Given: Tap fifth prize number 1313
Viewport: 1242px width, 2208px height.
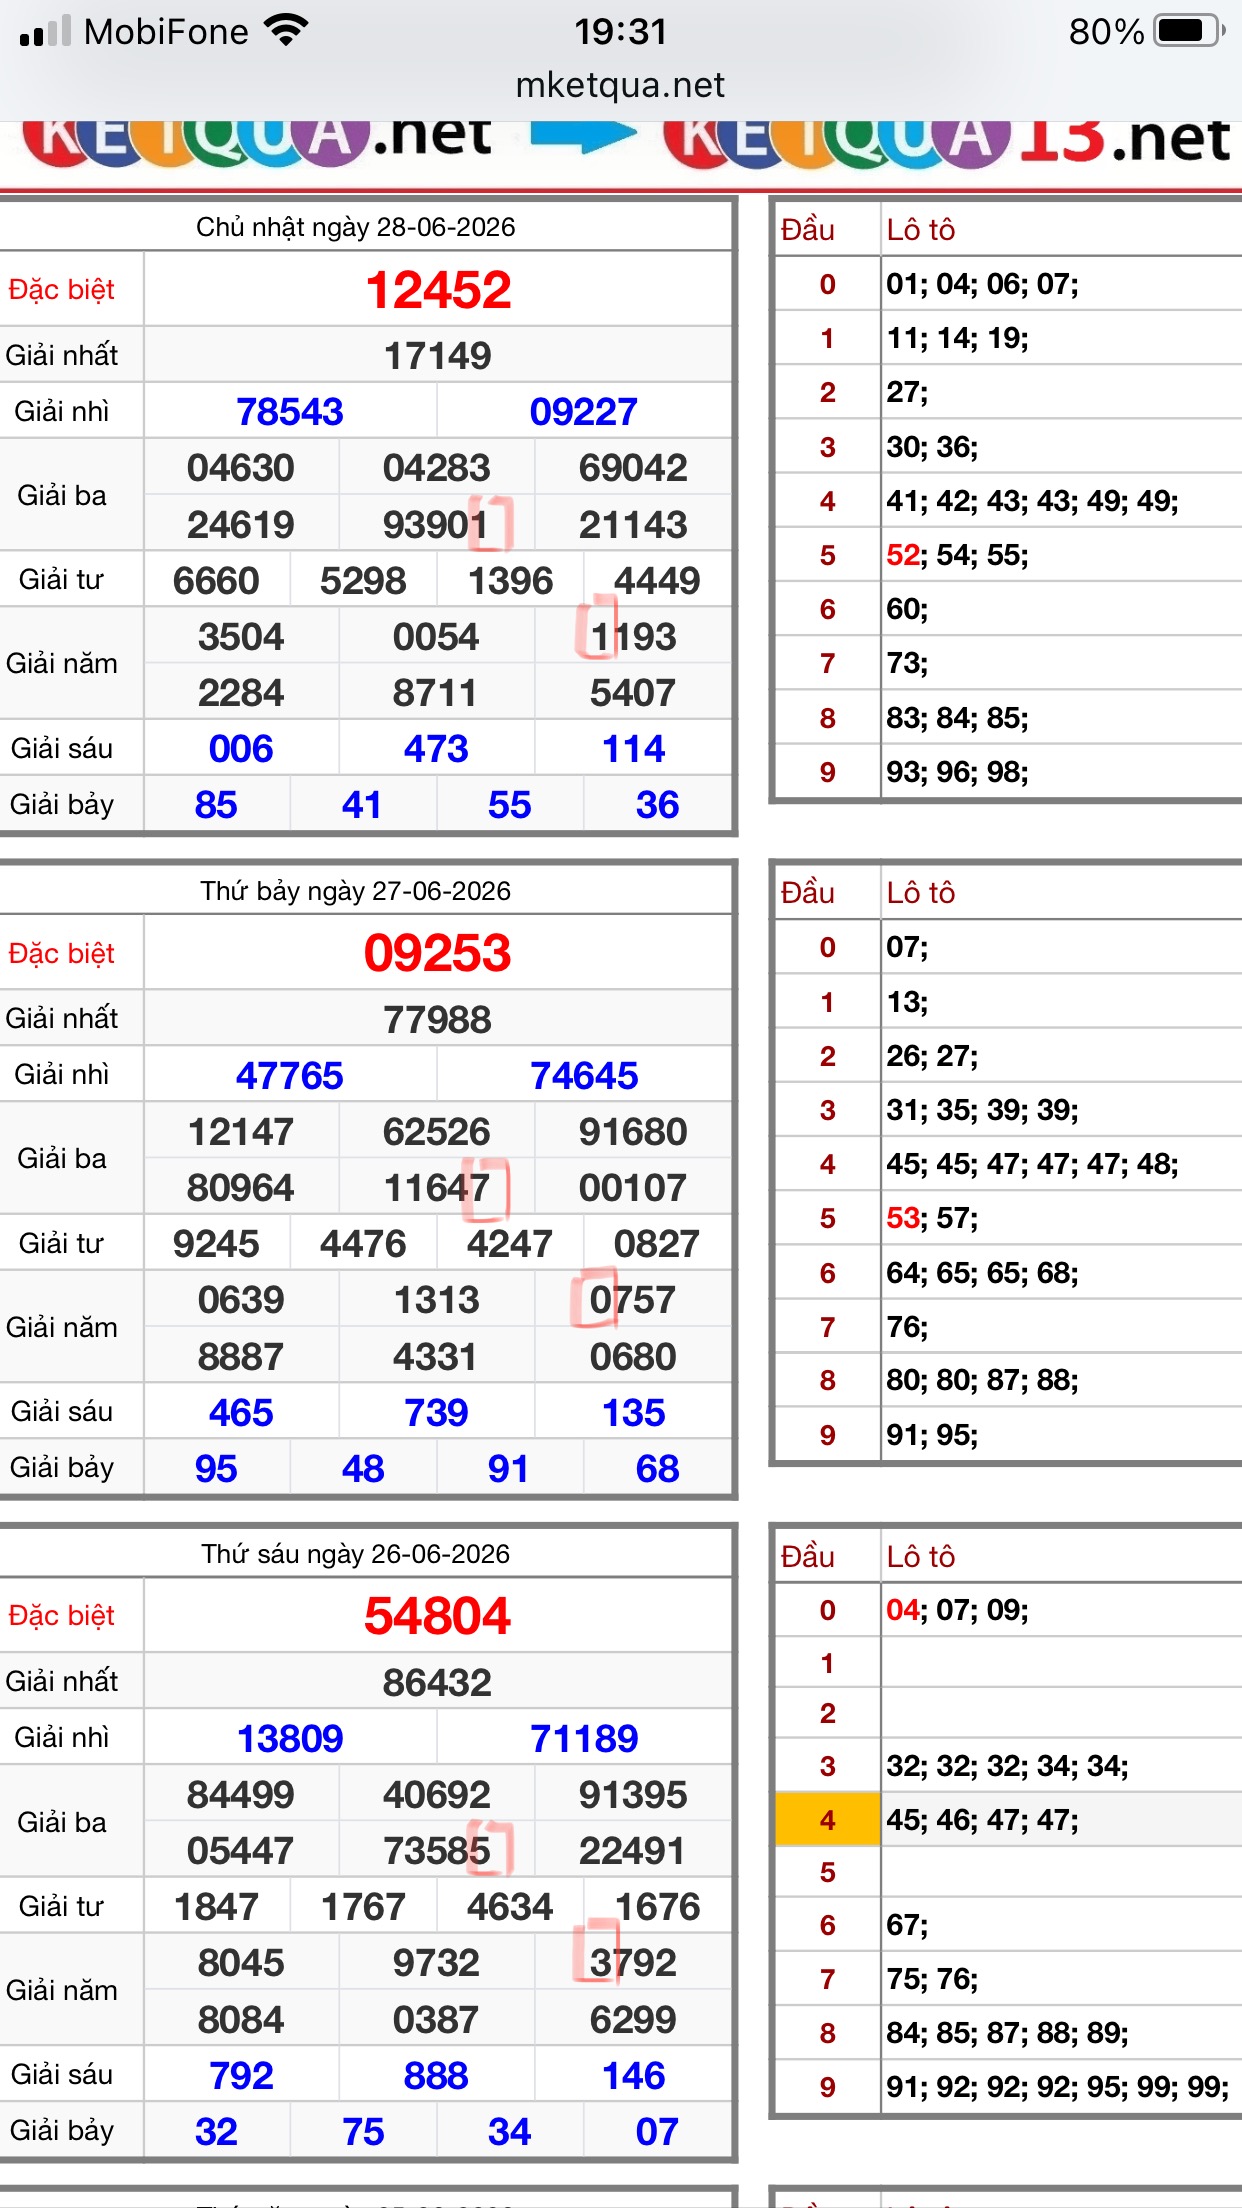Looking at the screenshot, I should tap(436, 1300).
